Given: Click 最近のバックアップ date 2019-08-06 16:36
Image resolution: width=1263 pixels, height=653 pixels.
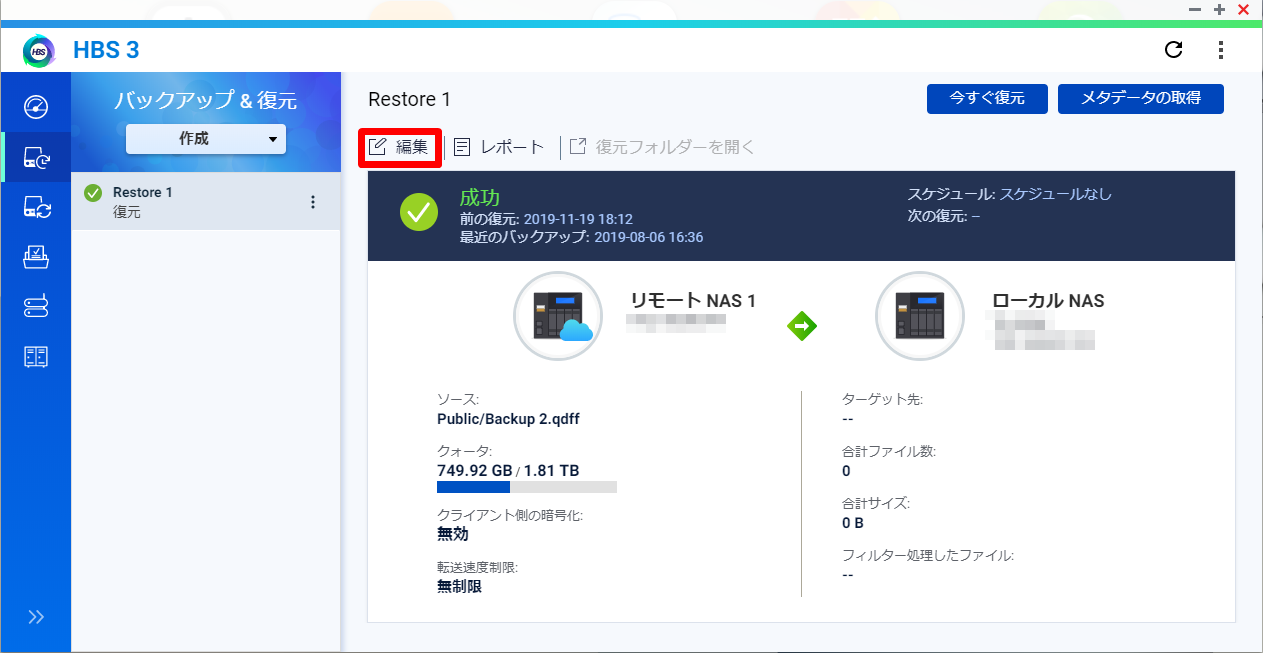Looking at the screenshot, I should 649,237.
